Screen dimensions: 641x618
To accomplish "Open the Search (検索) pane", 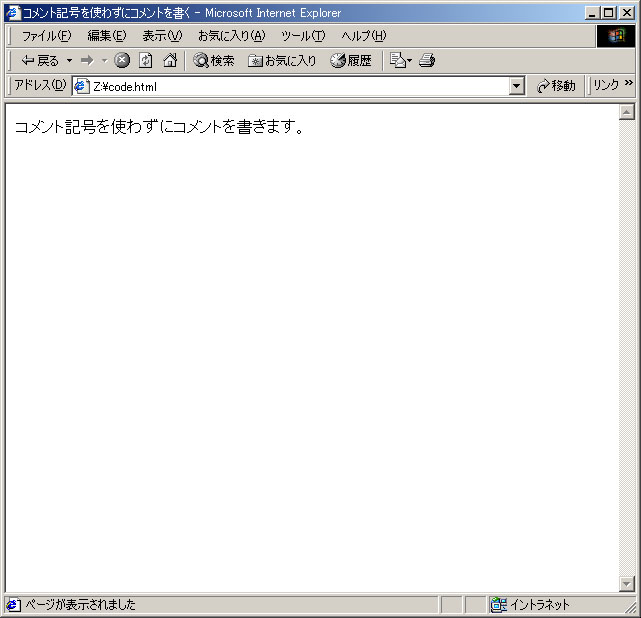I will pos(214,60).
